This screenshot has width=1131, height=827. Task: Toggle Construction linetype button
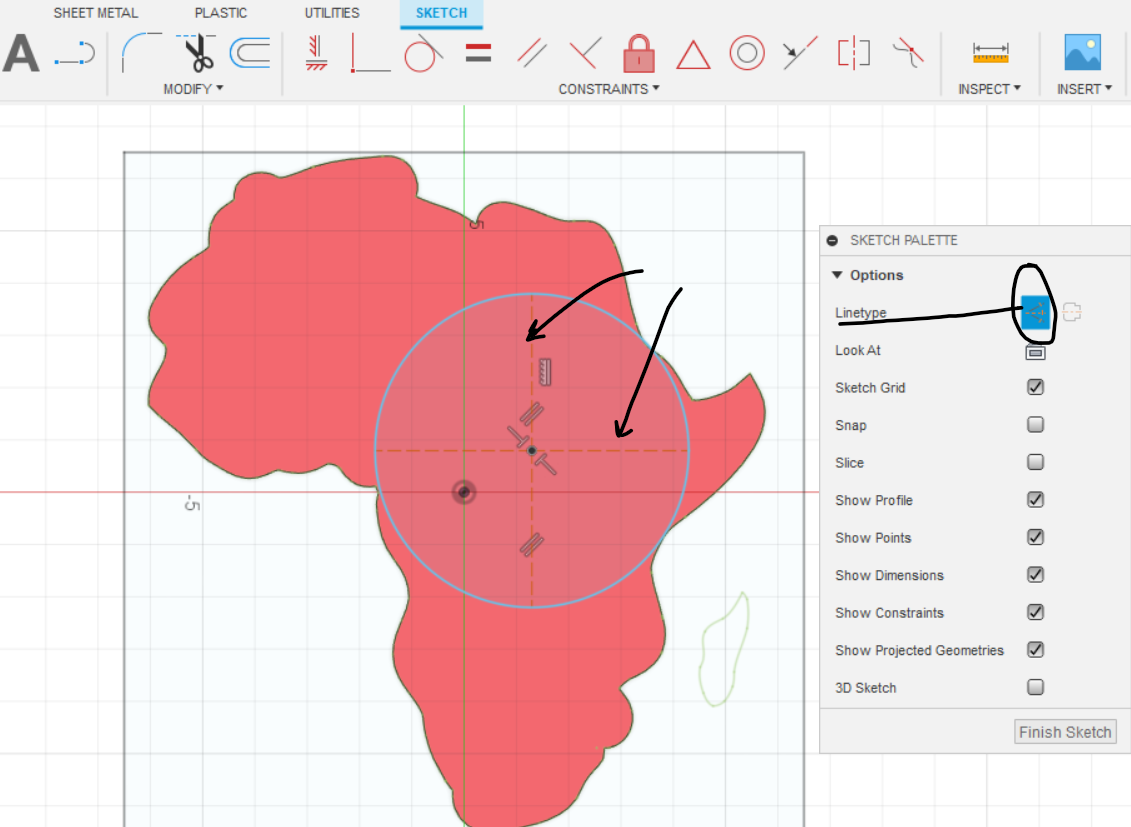click(x=1036, y=312)
